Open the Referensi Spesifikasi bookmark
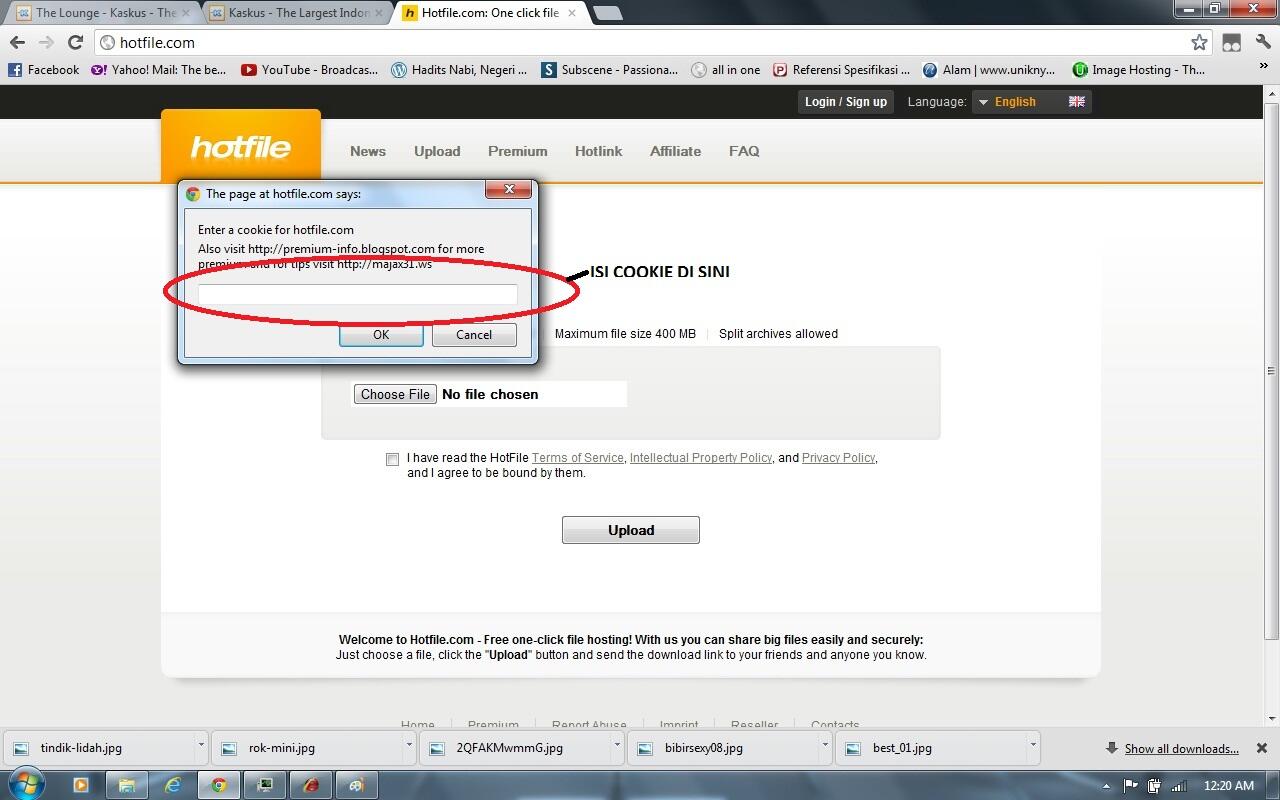This screenshot has width=1280, height=800. pos(841,70)
